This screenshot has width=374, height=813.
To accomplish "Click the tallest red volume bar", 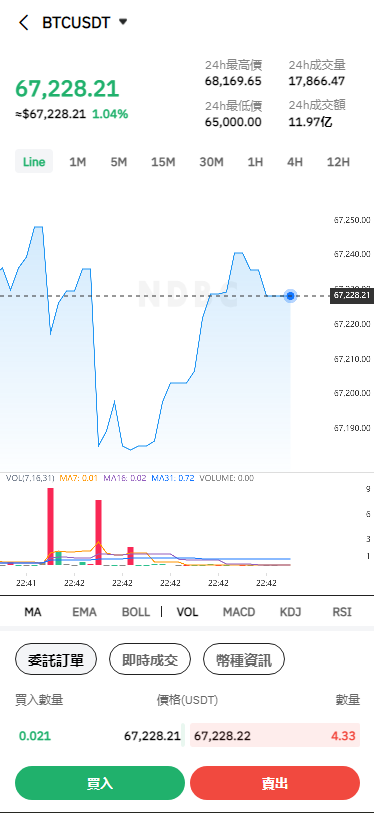I will pyautogui.click(x=50, y=526).
